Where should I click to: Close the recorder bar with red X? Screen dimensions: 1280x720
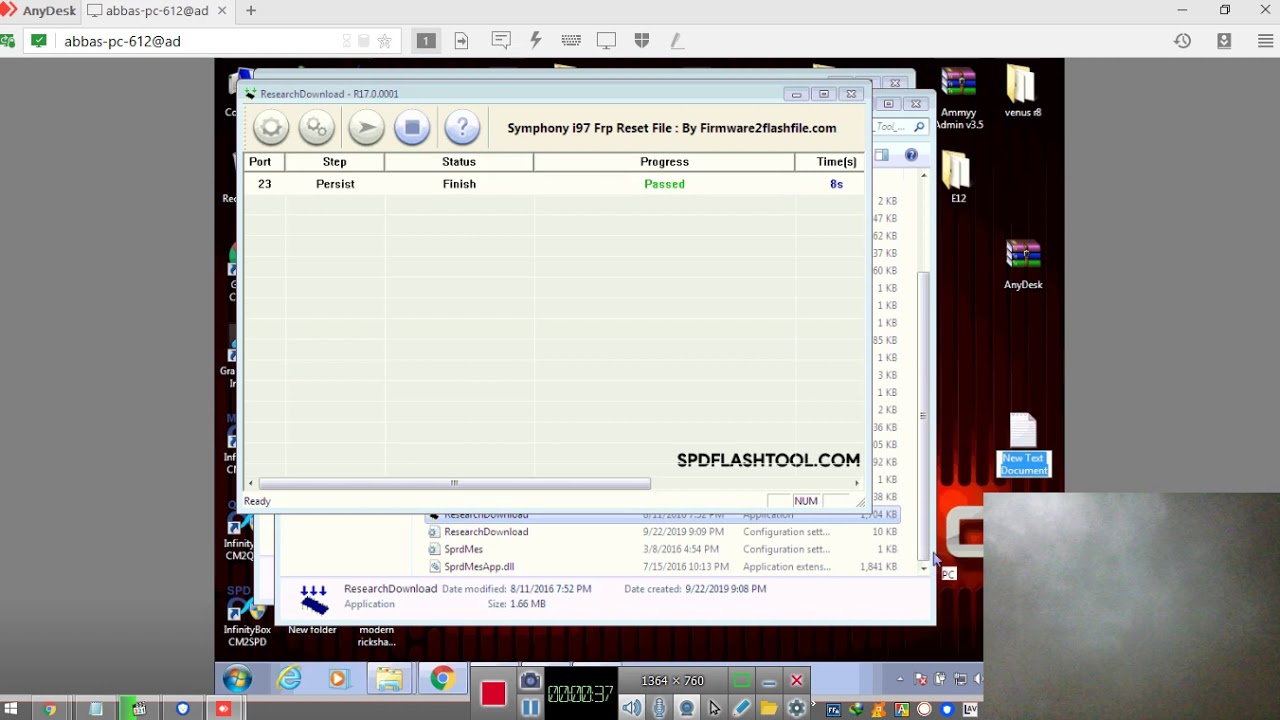tap(797, 681)
